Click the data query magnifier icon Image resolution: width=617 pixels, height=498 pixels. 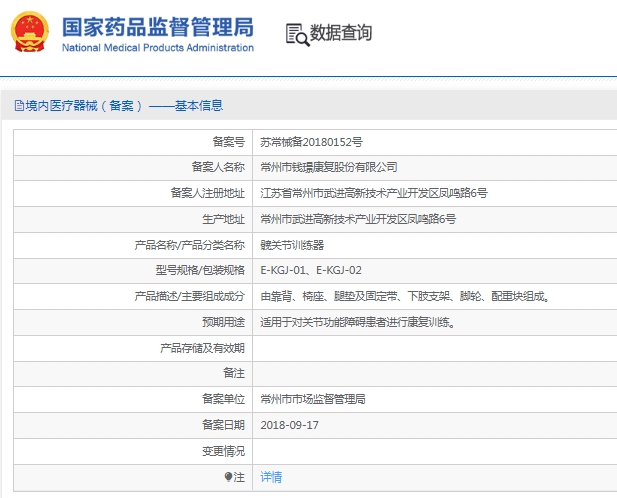click(297, 35)
